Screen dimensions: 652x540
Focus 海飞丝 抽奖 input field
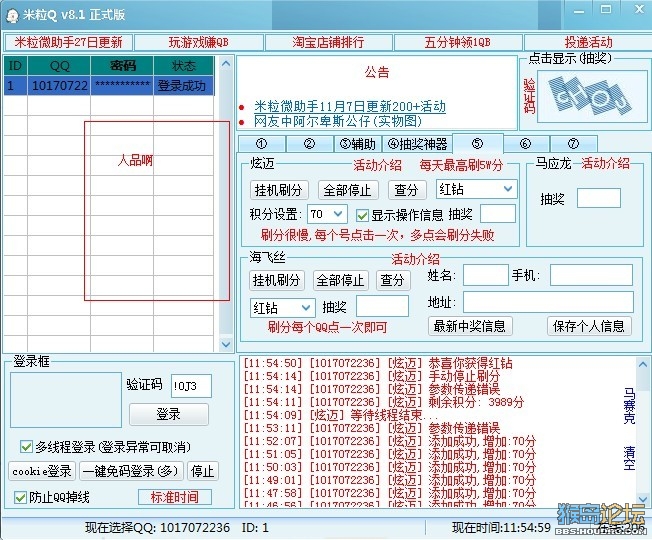pyautogui.click(x=382, y=306)
